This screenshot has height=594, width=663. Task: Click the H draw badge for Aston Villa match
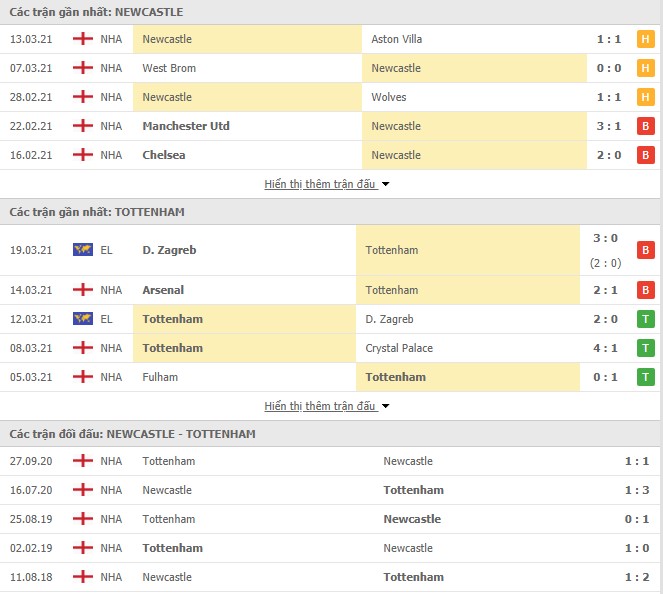click(x=645, y=39)
